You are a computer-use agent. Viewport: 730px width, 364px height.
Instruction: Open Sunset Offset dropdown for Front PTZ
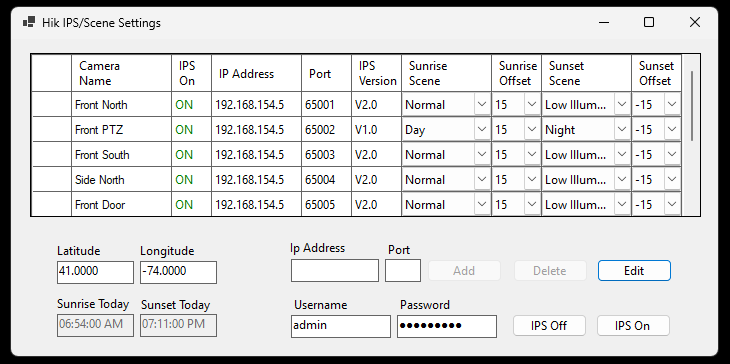tap(672, 129)
